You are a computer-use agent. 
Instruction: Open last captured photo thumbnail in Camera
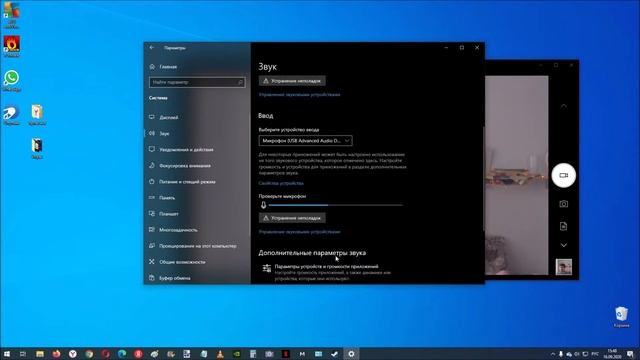point(563,267)
